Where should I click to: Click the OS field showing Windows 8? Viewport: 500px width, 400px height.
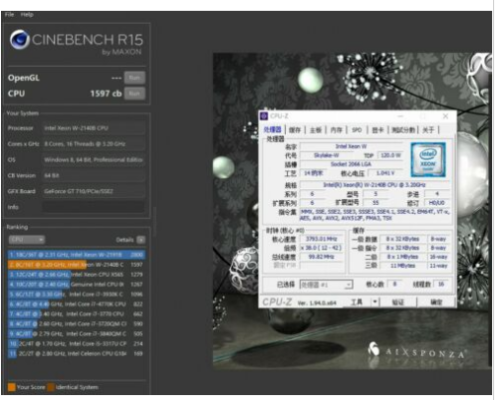coord(93,160)
